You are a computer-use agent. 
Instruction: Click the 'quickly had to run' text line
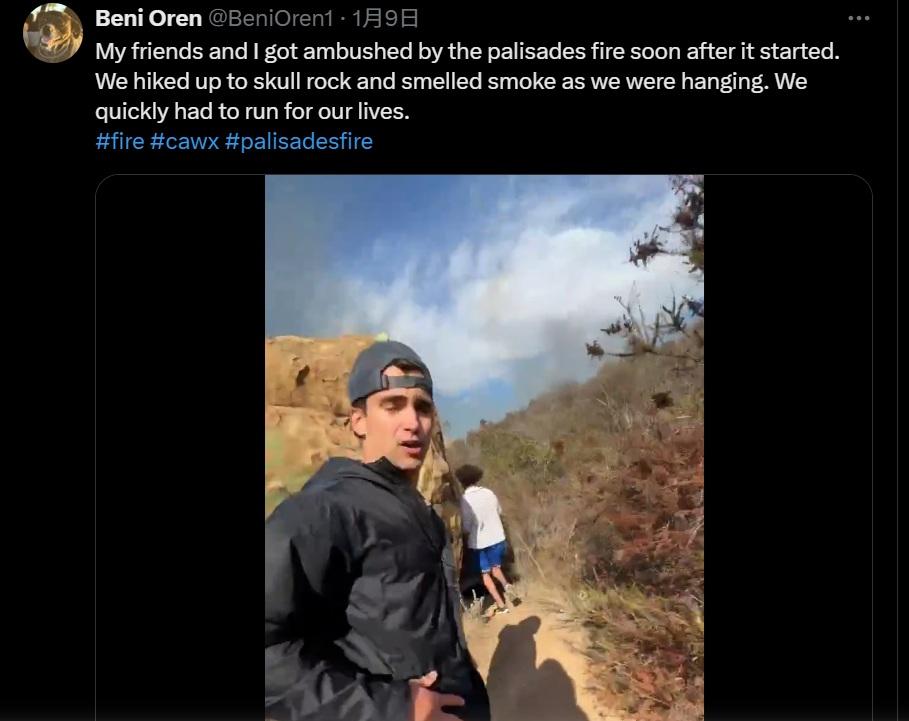click(252, 111)
